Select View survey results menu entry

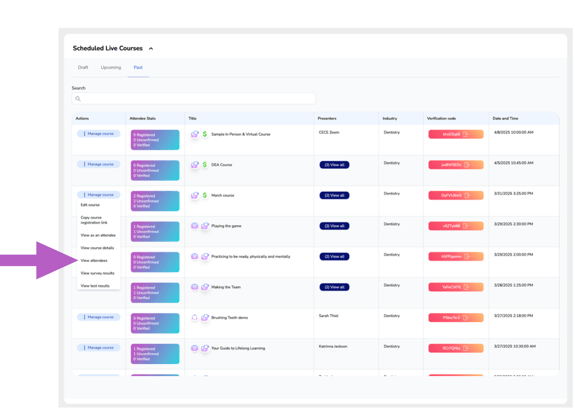coord(98,273)
